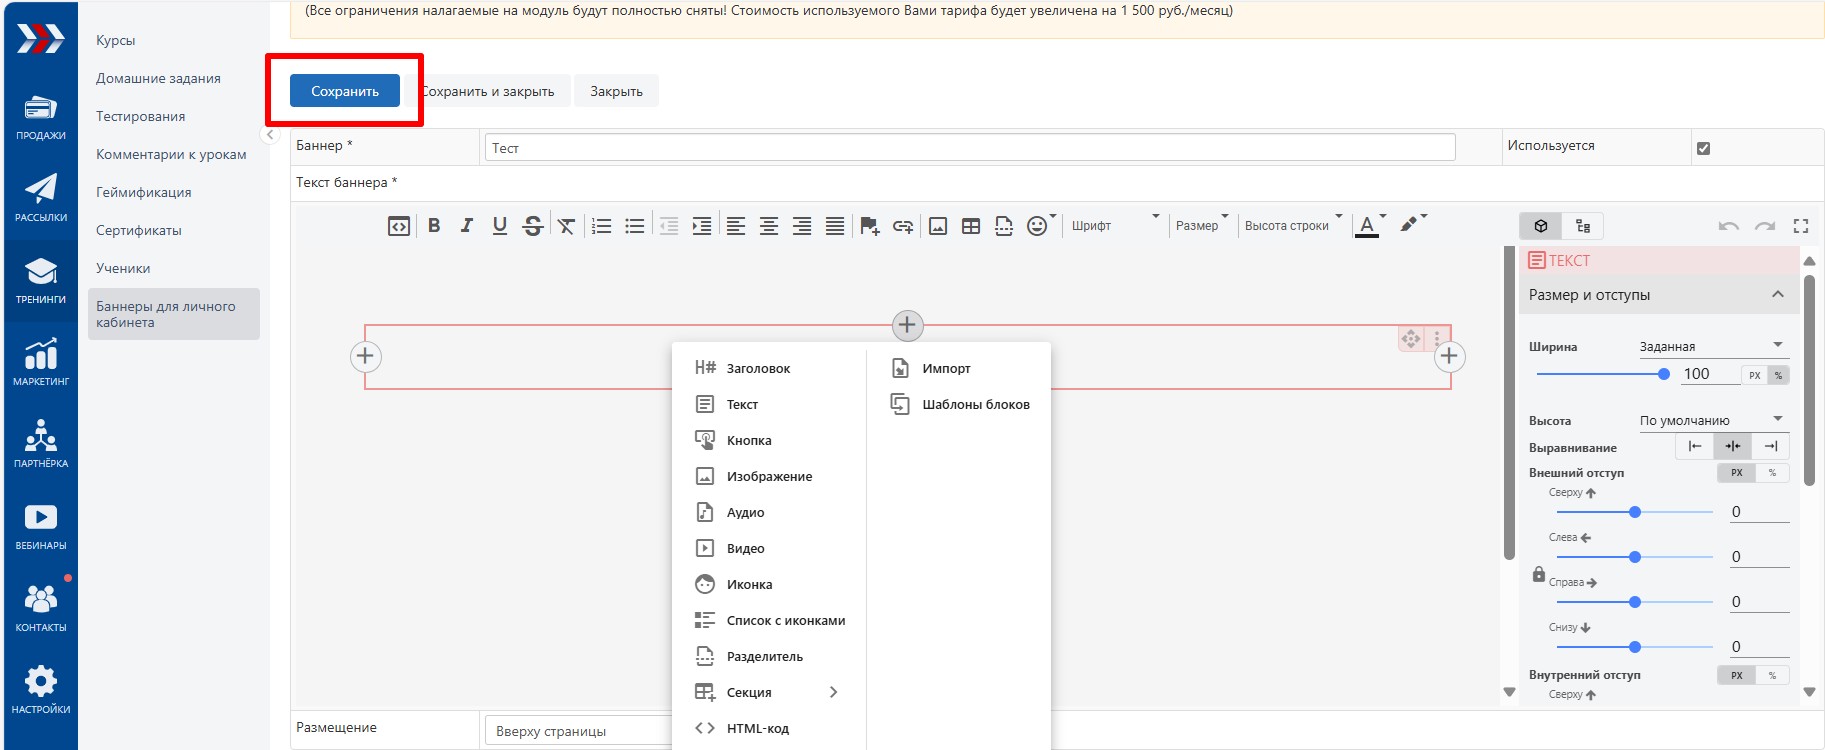Open the code view in editor toolbar
Image resolution: width=1825 pixels, height=750 pixels.
[x=399, y=226]
